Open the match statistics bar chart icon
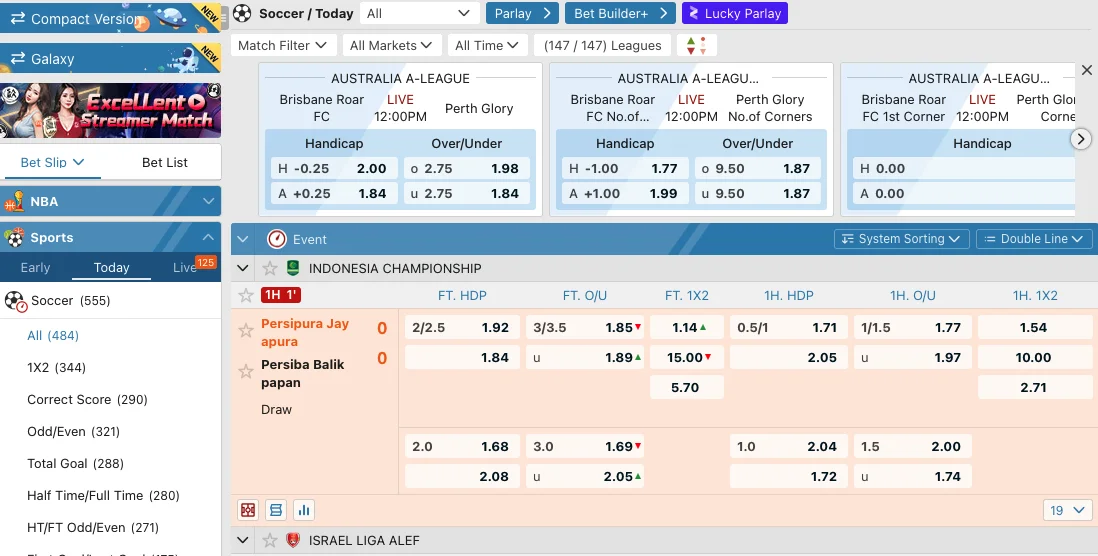 pyautogui.click(x=304, y=510)
